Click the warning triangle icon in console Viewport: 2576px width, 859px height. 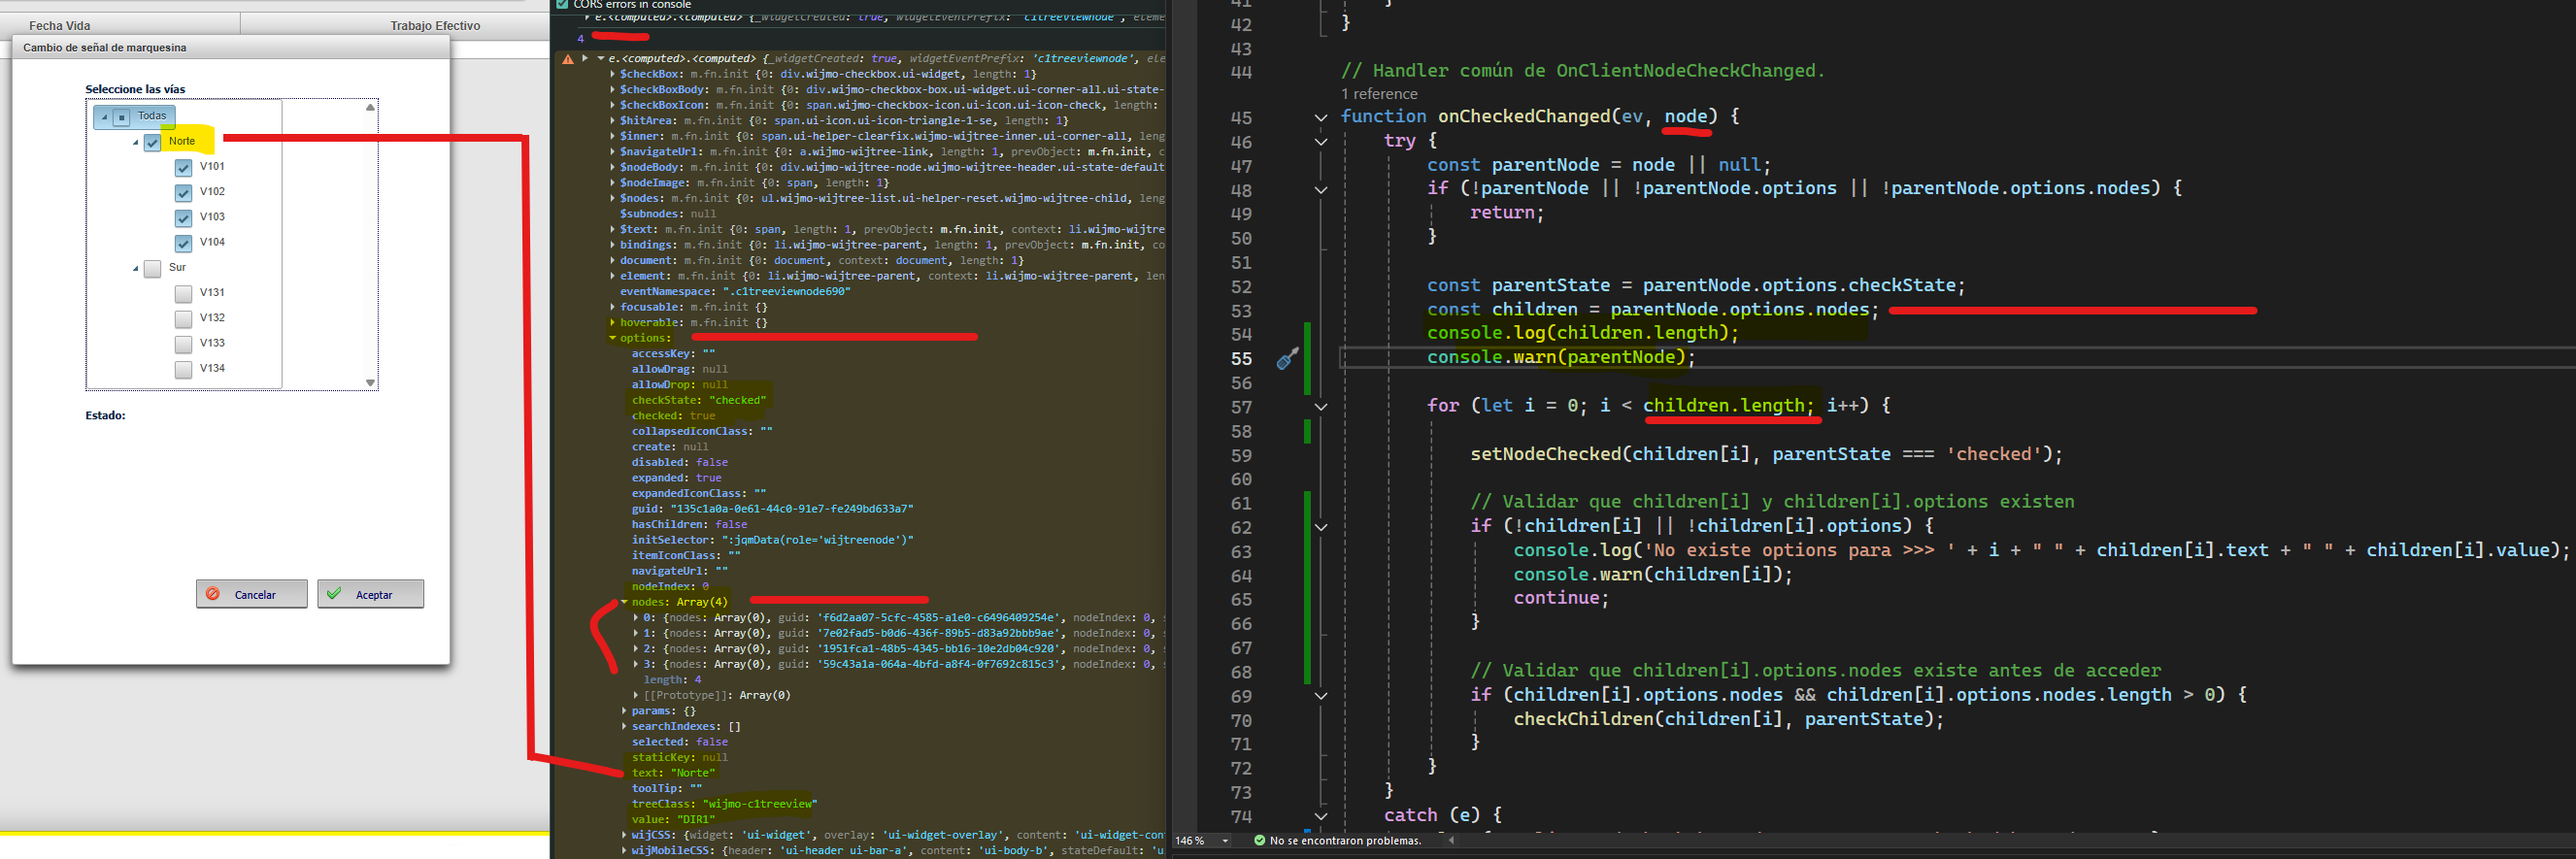pyautogui.click(x=568, y=59)
